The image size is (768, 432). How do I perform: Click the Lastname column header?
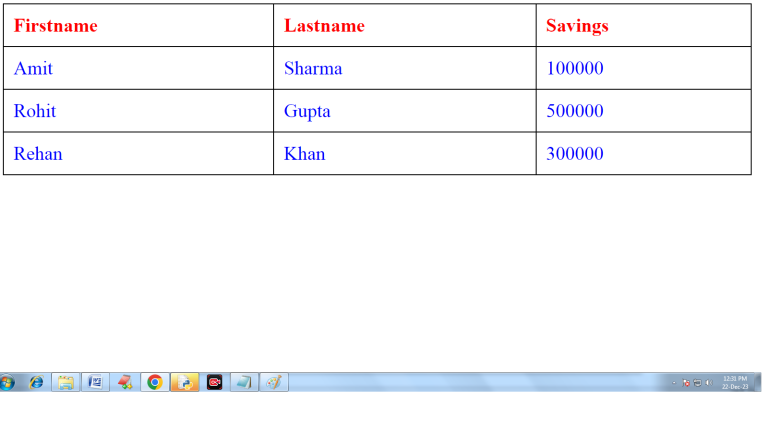(x=405, y=25)
